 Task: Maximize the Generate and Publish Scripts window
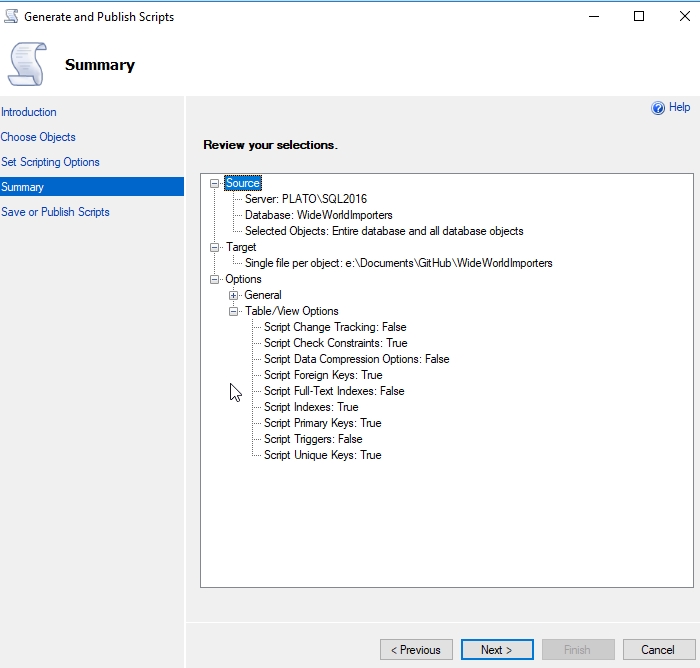[x=639, y=16]
